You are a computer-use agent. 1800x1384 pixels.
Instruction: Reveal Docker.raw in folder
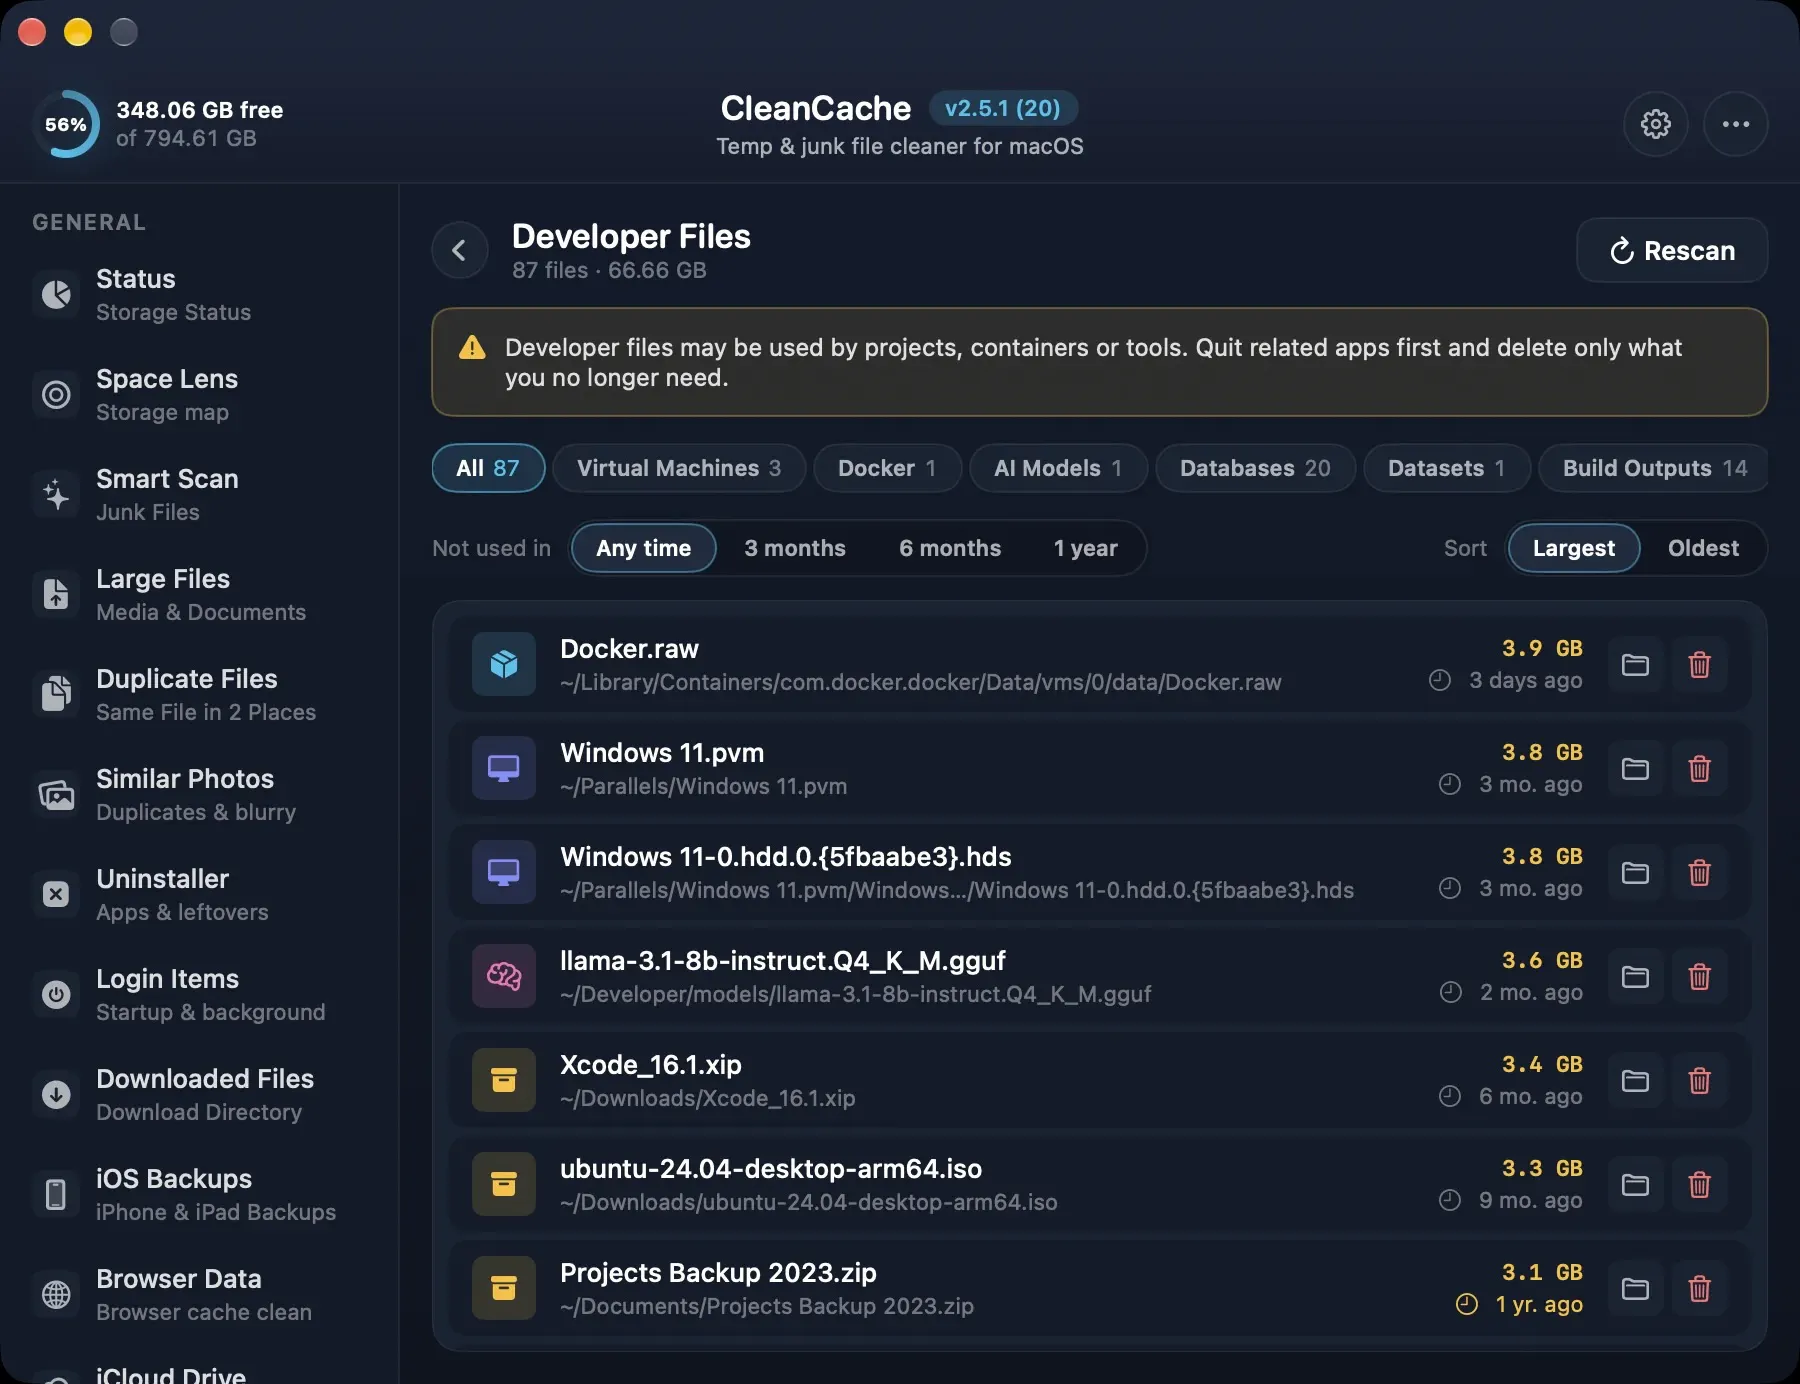tap(1635, 665)
